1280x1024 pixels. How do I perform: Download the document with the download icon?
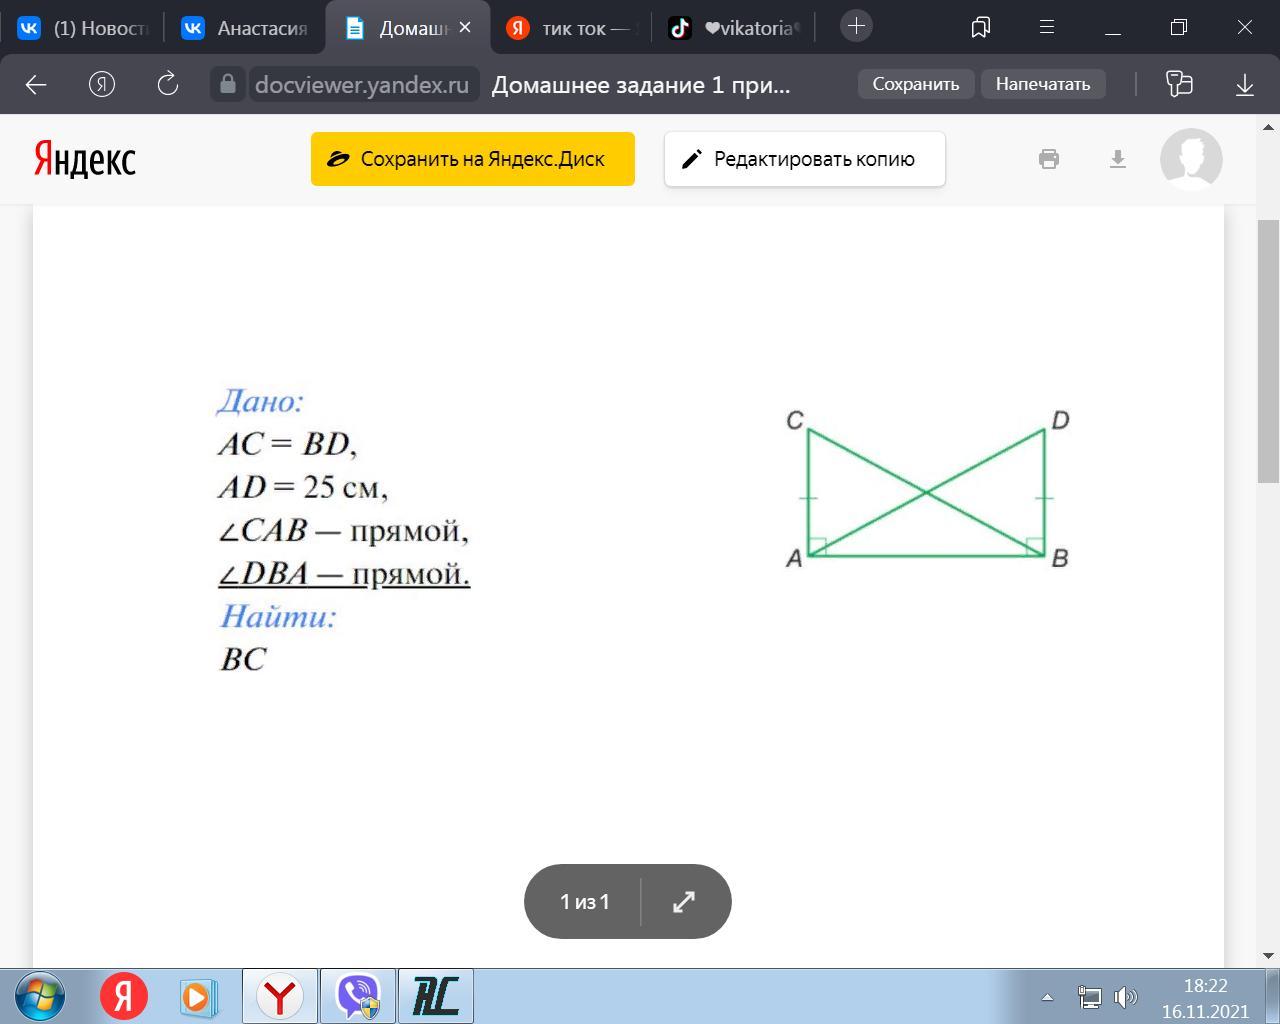click(1118, 159)
